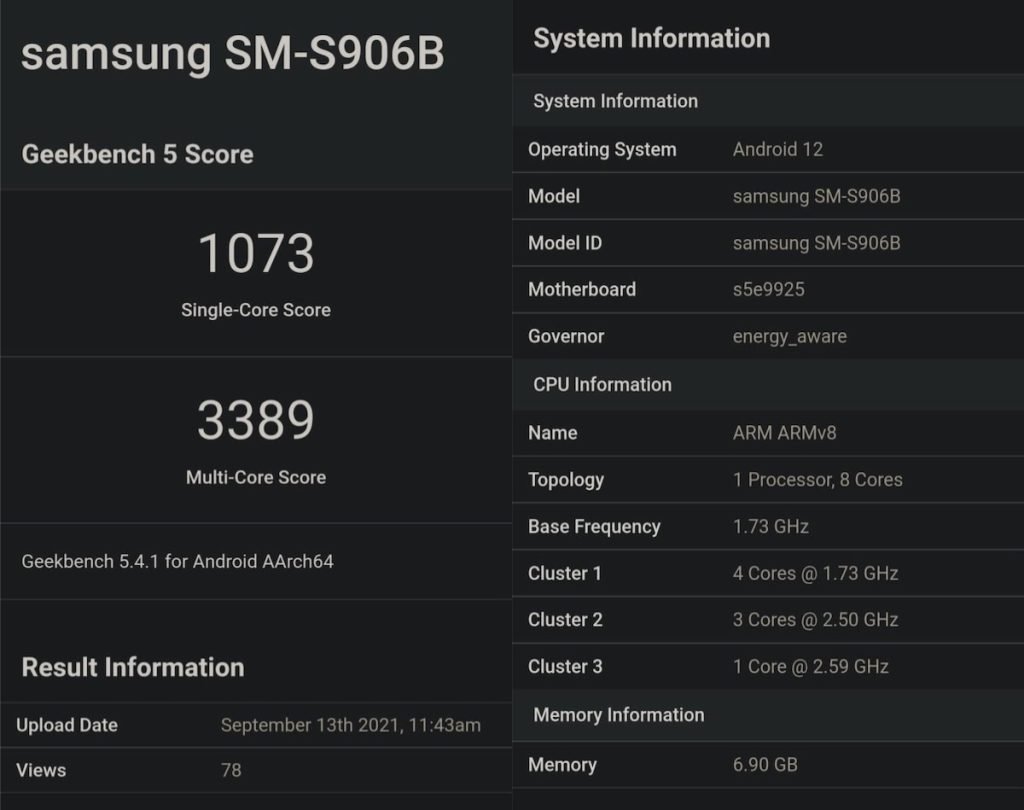
Task: Select the single-core score value 1073
Action: click(256, 253)
